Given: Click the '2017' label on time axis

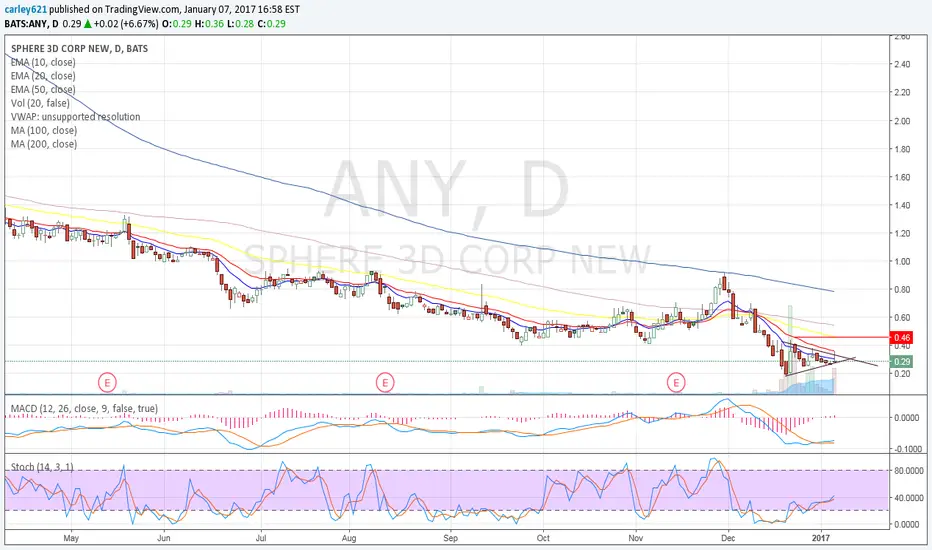Looking at the screenshot, I should 821,539.
